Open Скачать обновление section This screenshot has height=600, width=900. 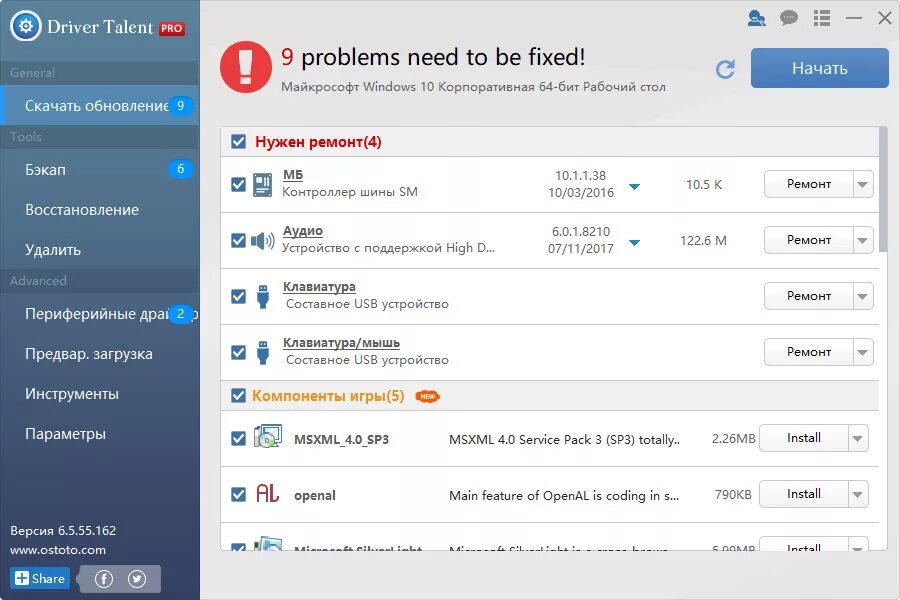point(100,106)
